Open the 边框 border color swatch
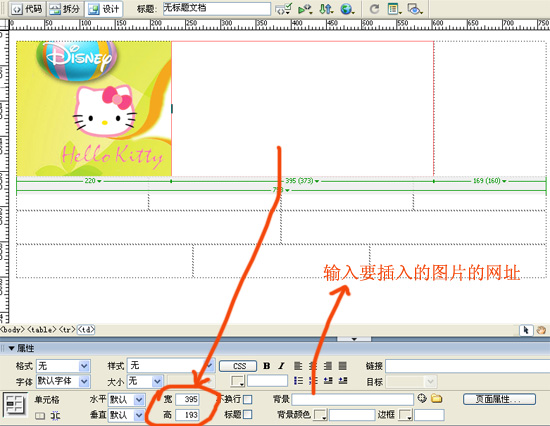Image resolution: width=550 pixels, height=426 pixels. (405, 415)
